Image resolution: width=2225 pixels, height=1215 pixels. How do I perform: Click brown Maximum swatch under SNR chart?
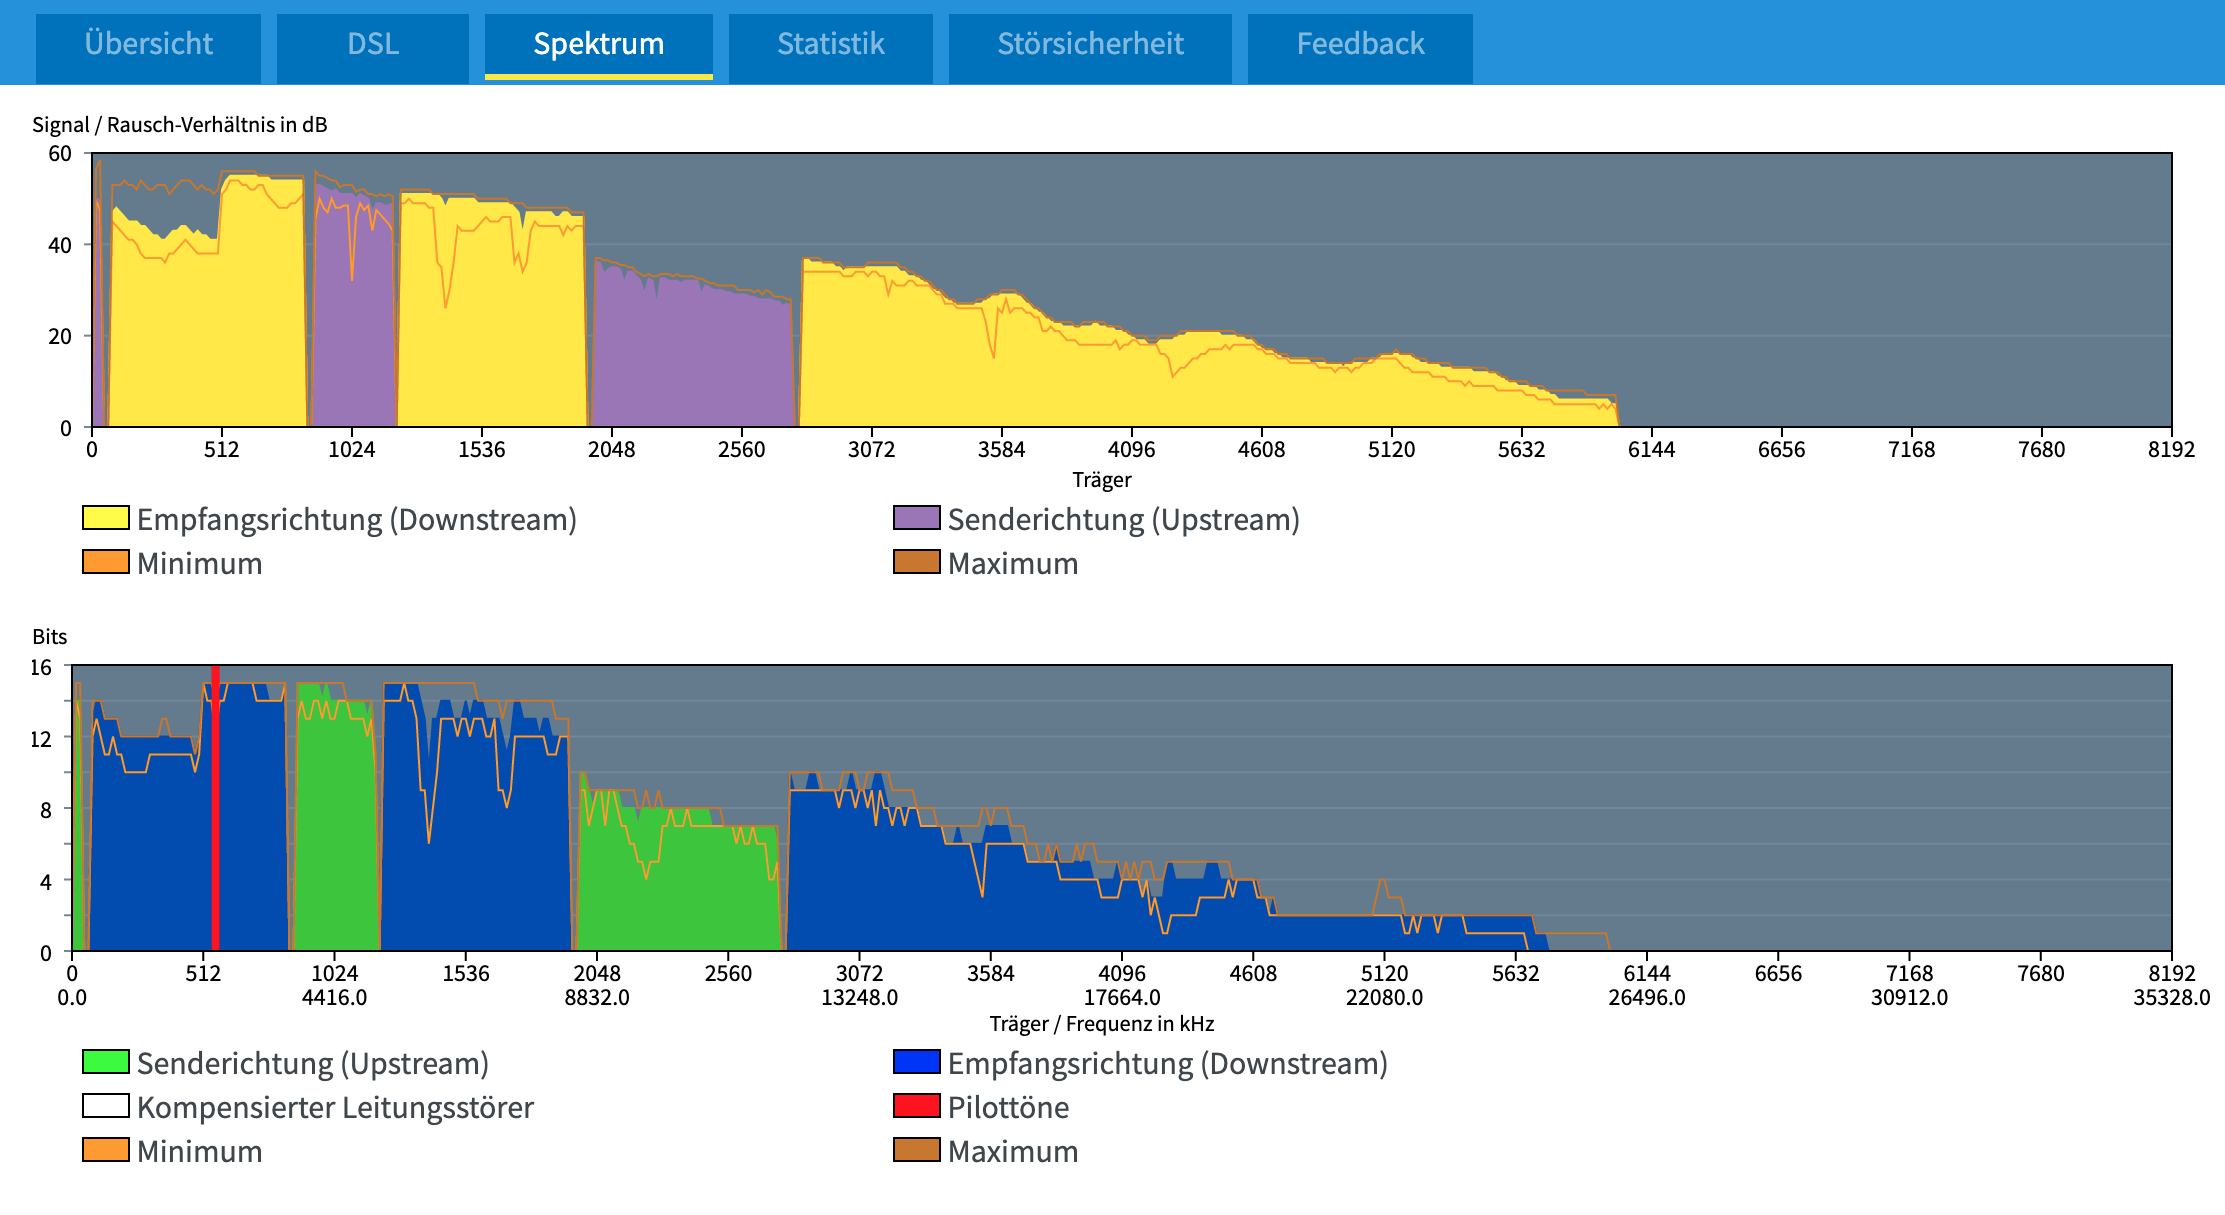(916, 562)
